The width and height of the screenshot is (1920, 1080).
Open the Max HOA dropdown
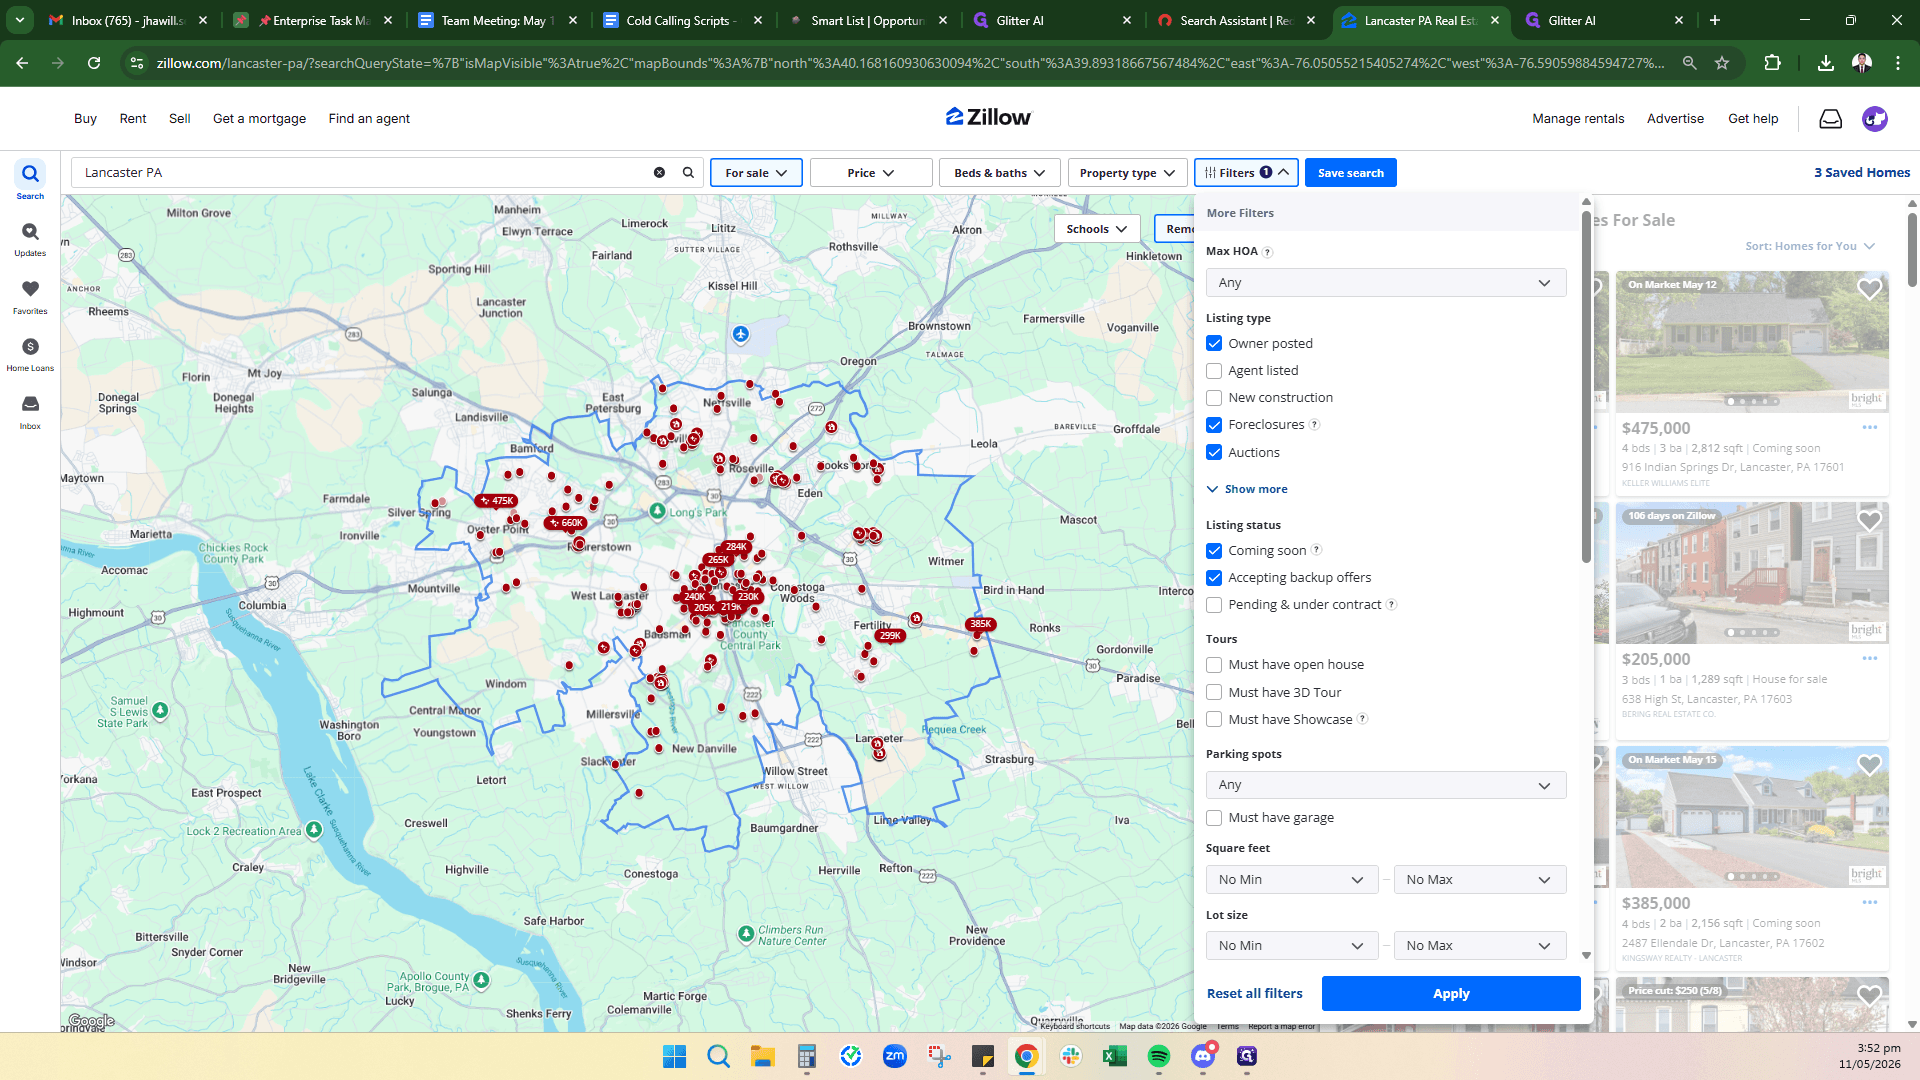point(1385,283)
